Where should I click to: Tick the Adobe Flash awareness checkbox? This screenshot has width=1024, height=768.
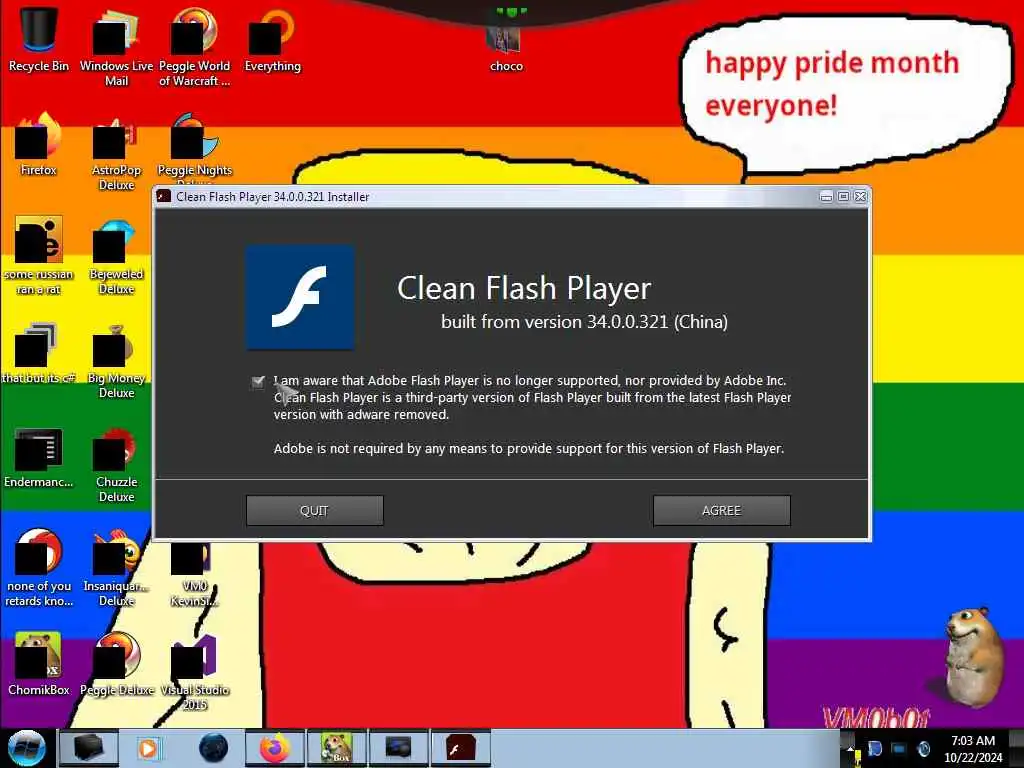coord(258,381)
